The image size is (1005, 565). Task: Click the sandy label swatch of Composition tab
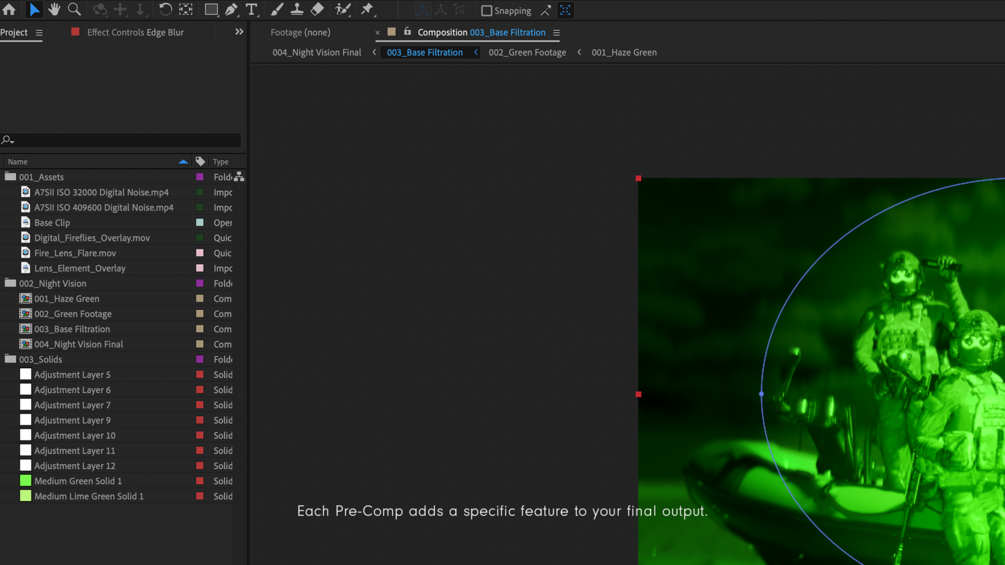tap(392, 32)
